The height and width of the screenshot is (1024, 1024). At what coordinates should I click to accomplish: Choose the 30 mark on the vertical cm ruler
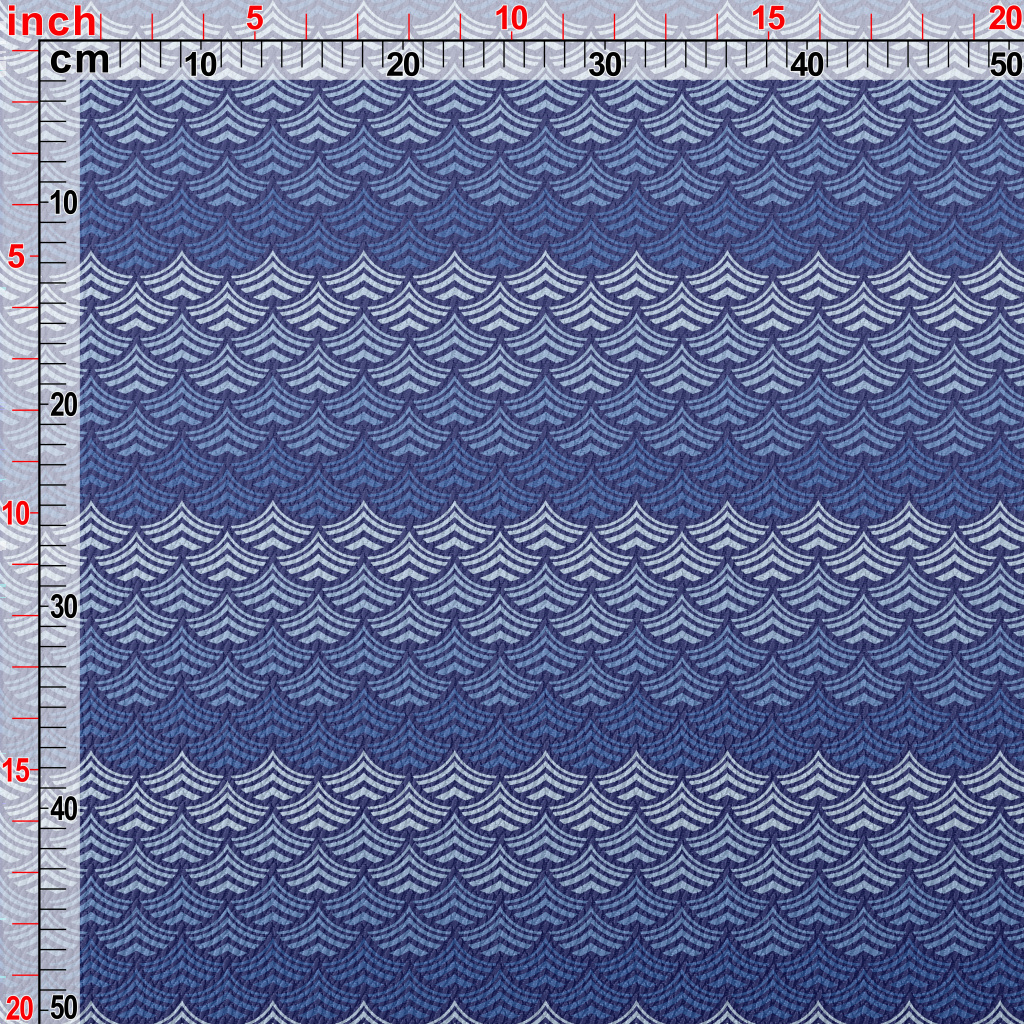click(x=63, y=607)
